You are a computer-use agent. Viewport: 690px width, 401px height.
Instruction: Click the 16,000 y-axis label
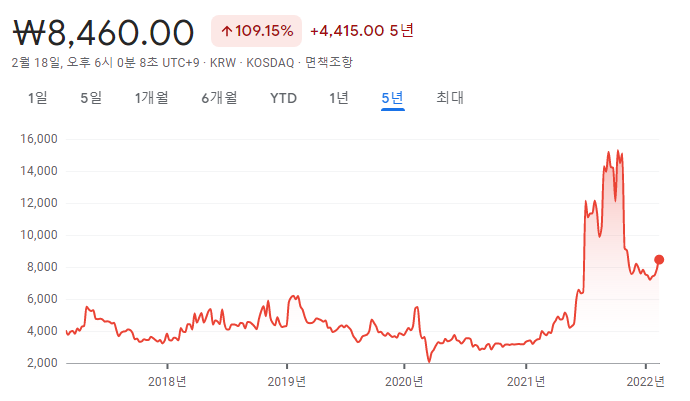39,139
